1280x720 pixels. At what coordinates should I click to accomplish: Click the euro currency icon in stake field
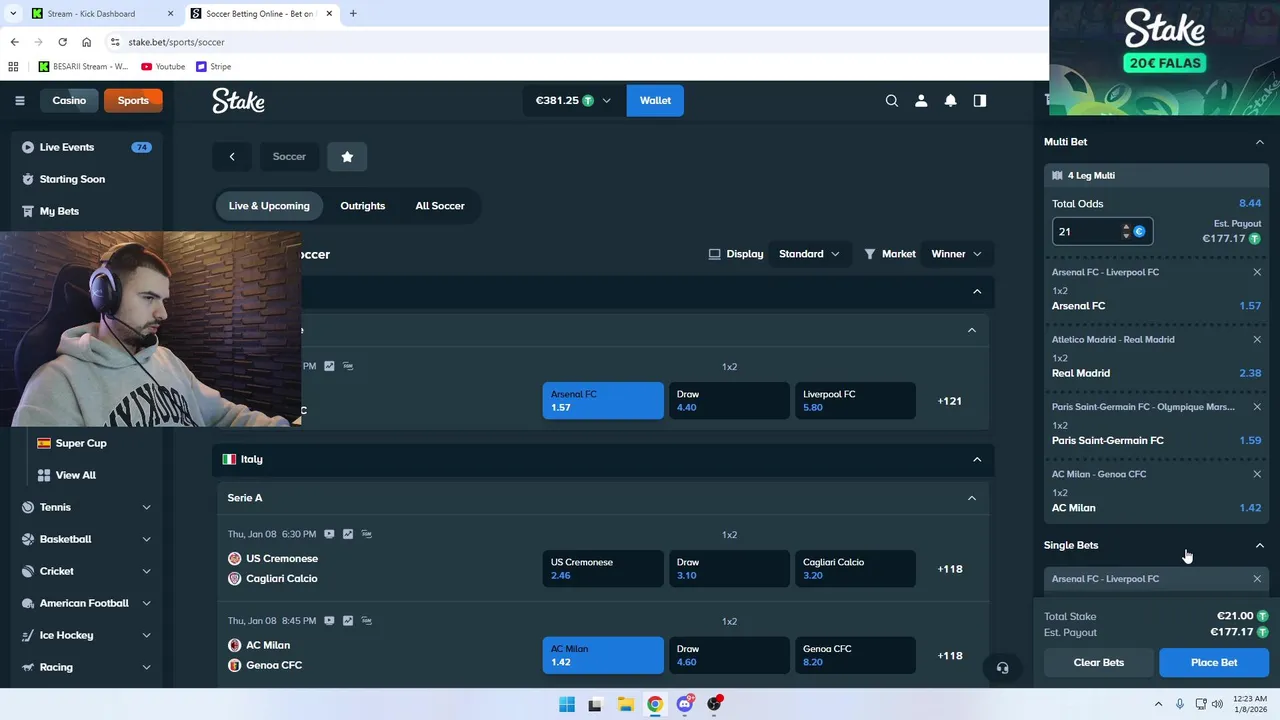pos(1139,232)
